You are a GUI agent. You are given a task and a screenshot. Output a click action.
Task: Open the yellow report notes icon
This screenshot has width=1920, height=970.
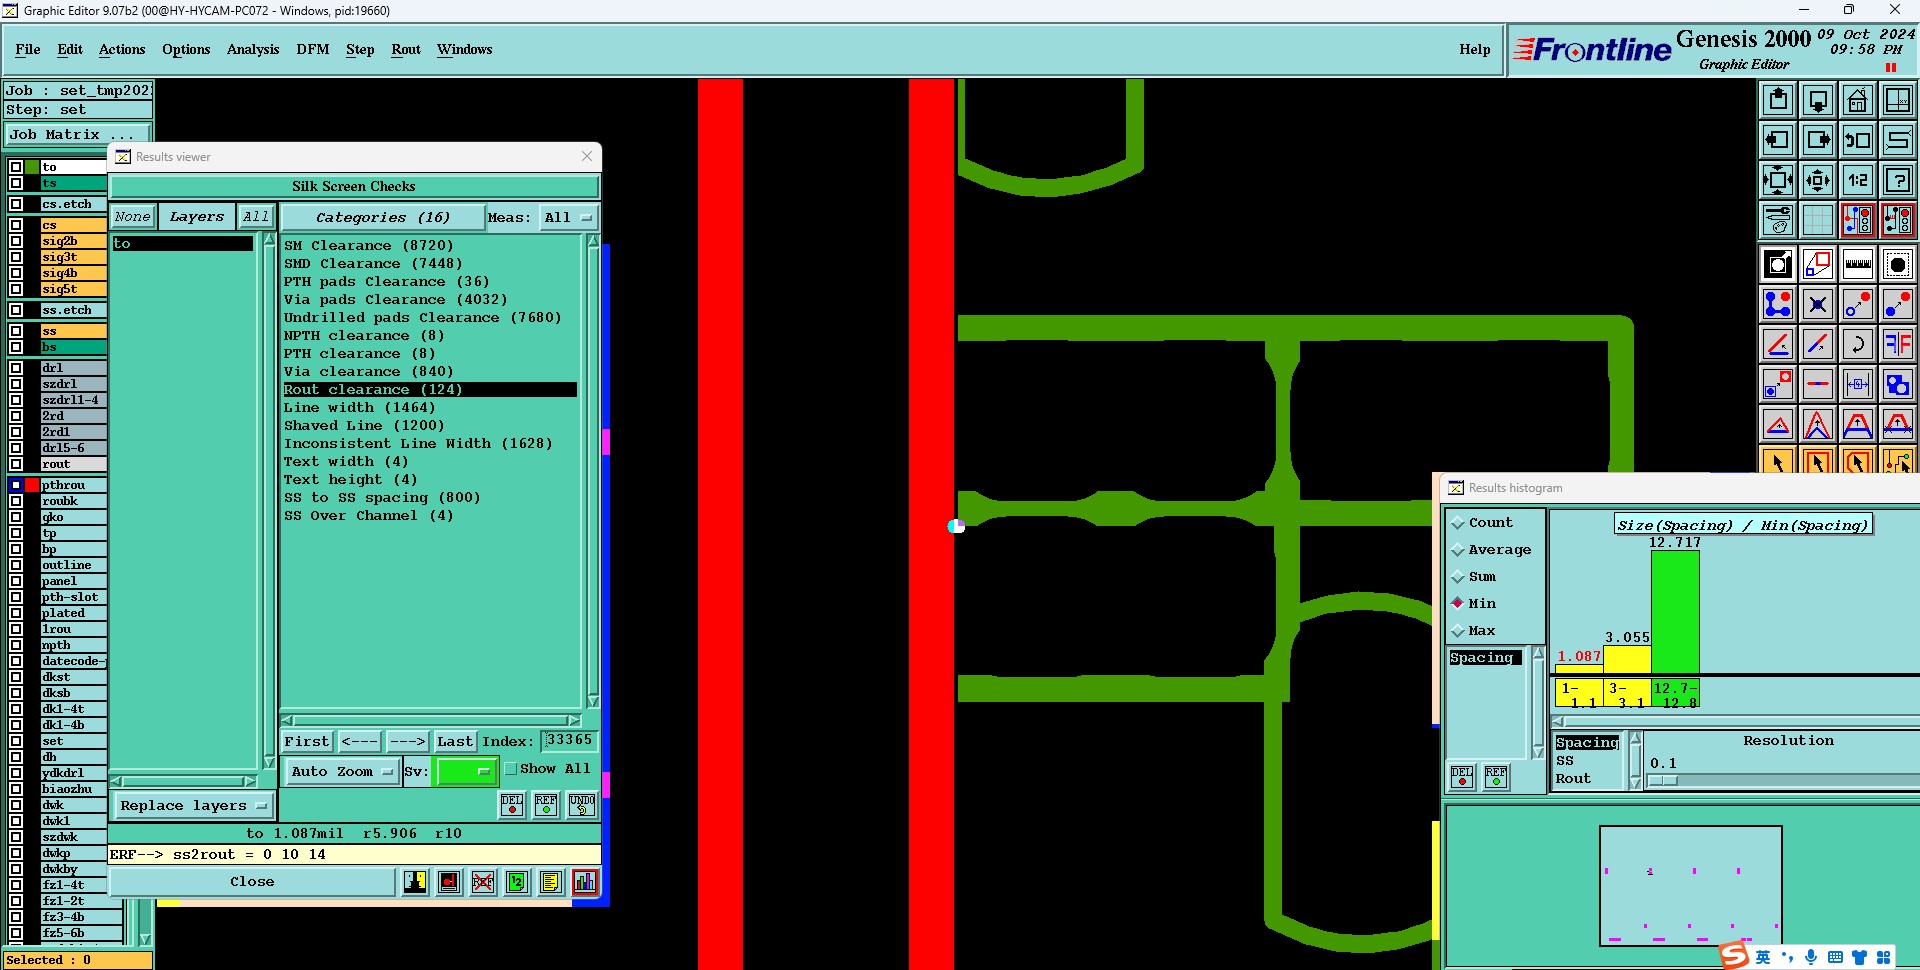(551, 882)
